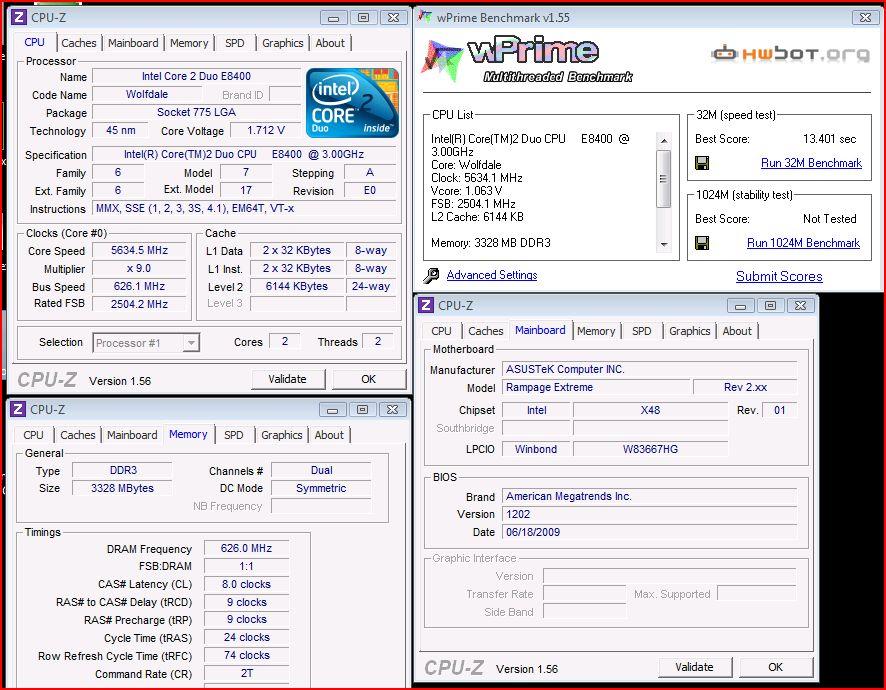886x690 pixels.
Task: Click the Core Speed value 5634.5 MHz
Action: (x=139, y=250)
